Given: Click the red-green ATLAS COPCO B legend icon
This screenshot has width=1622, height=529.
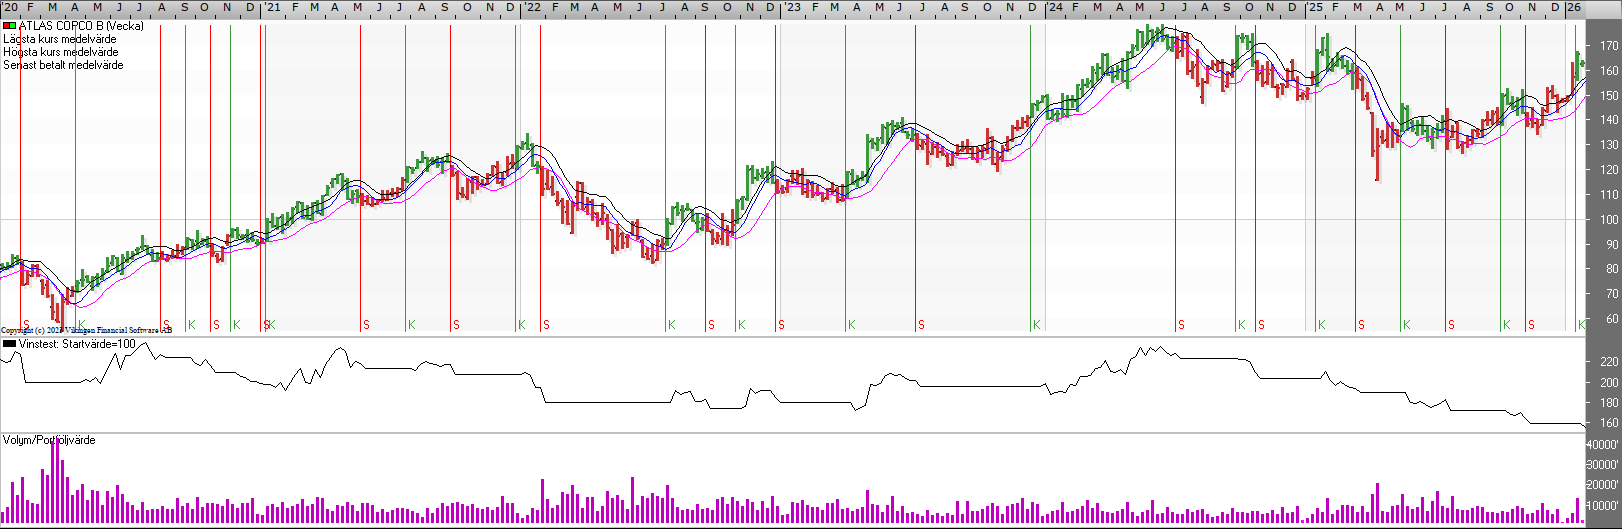Looking at the screenshot, I should coord(10,26).
